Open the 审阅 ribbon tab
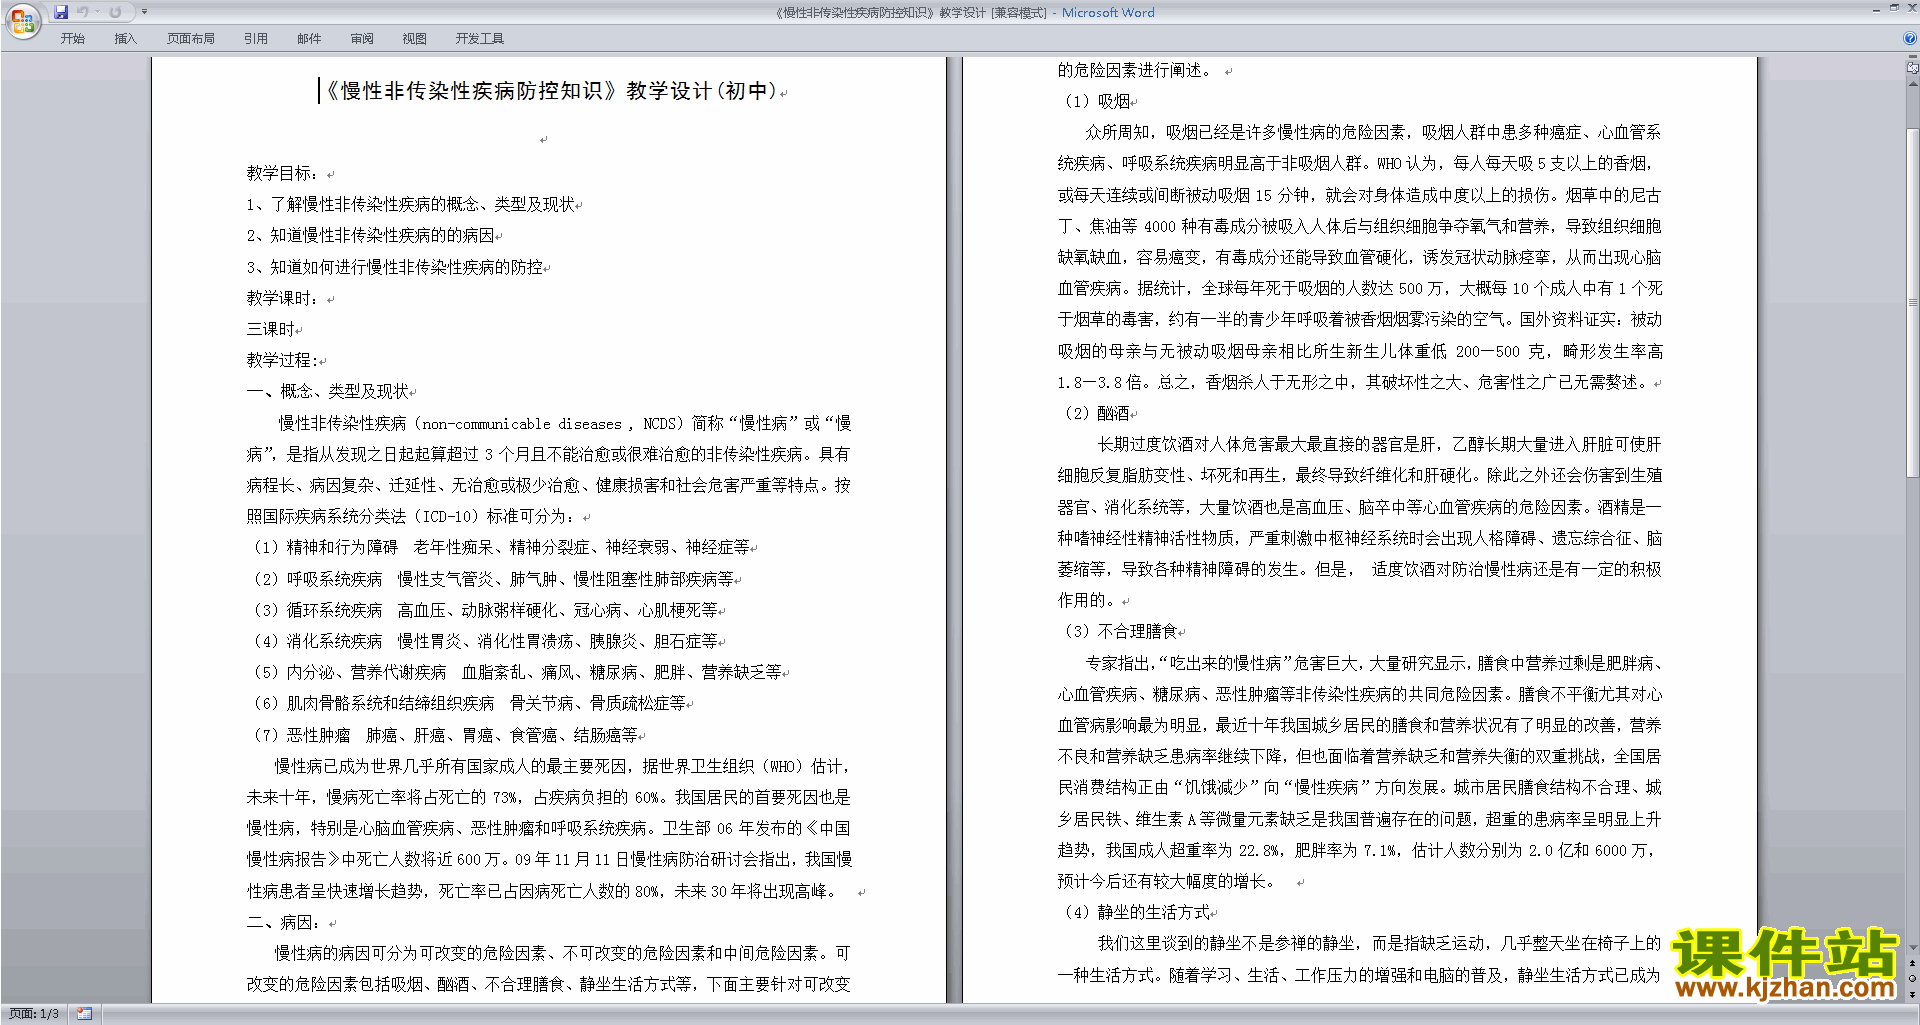The height and width of the screenshot is (1025, 1920). click(362, 39)
